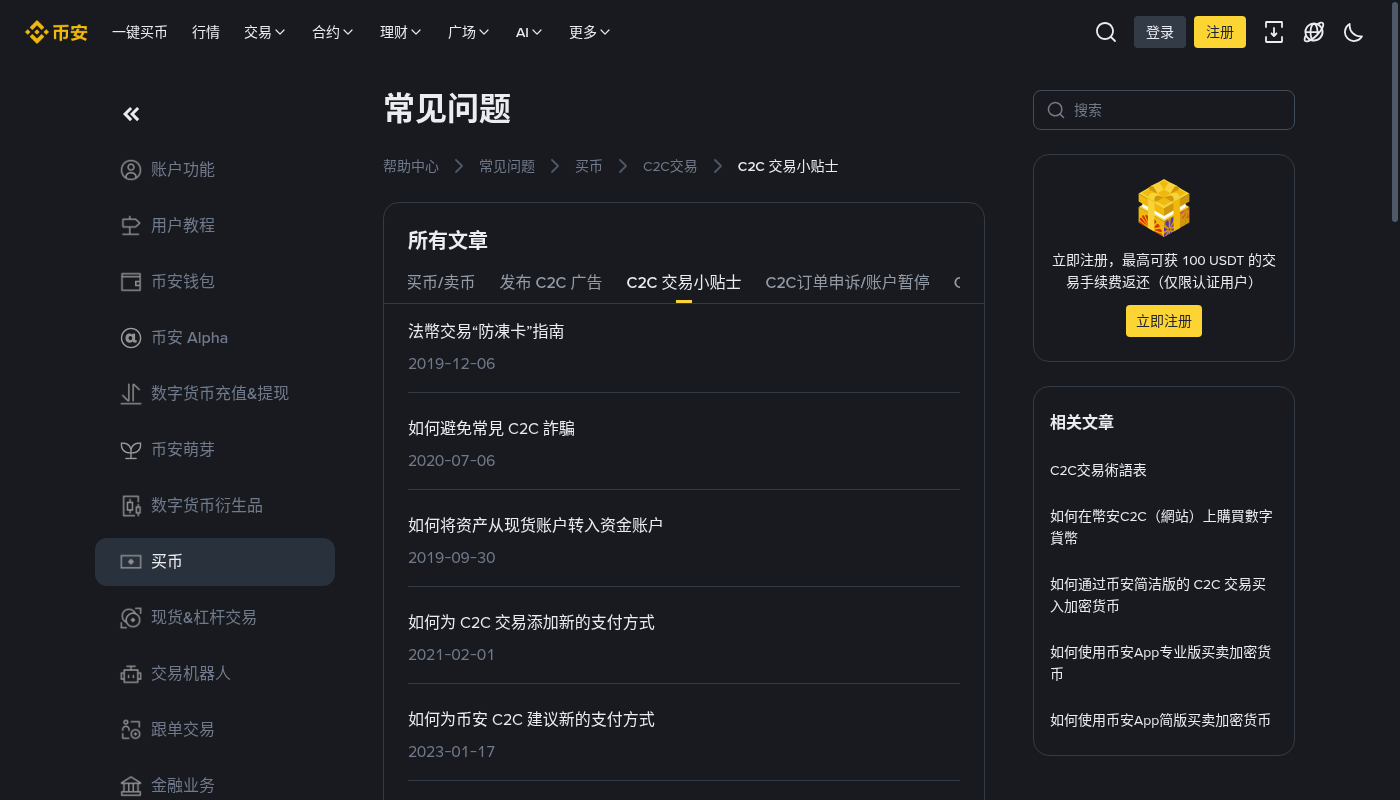Viewport: 1400px width, 800px height.
Task: Click the 交易机器人 robot icon
Action: click(x=131, y=674)
